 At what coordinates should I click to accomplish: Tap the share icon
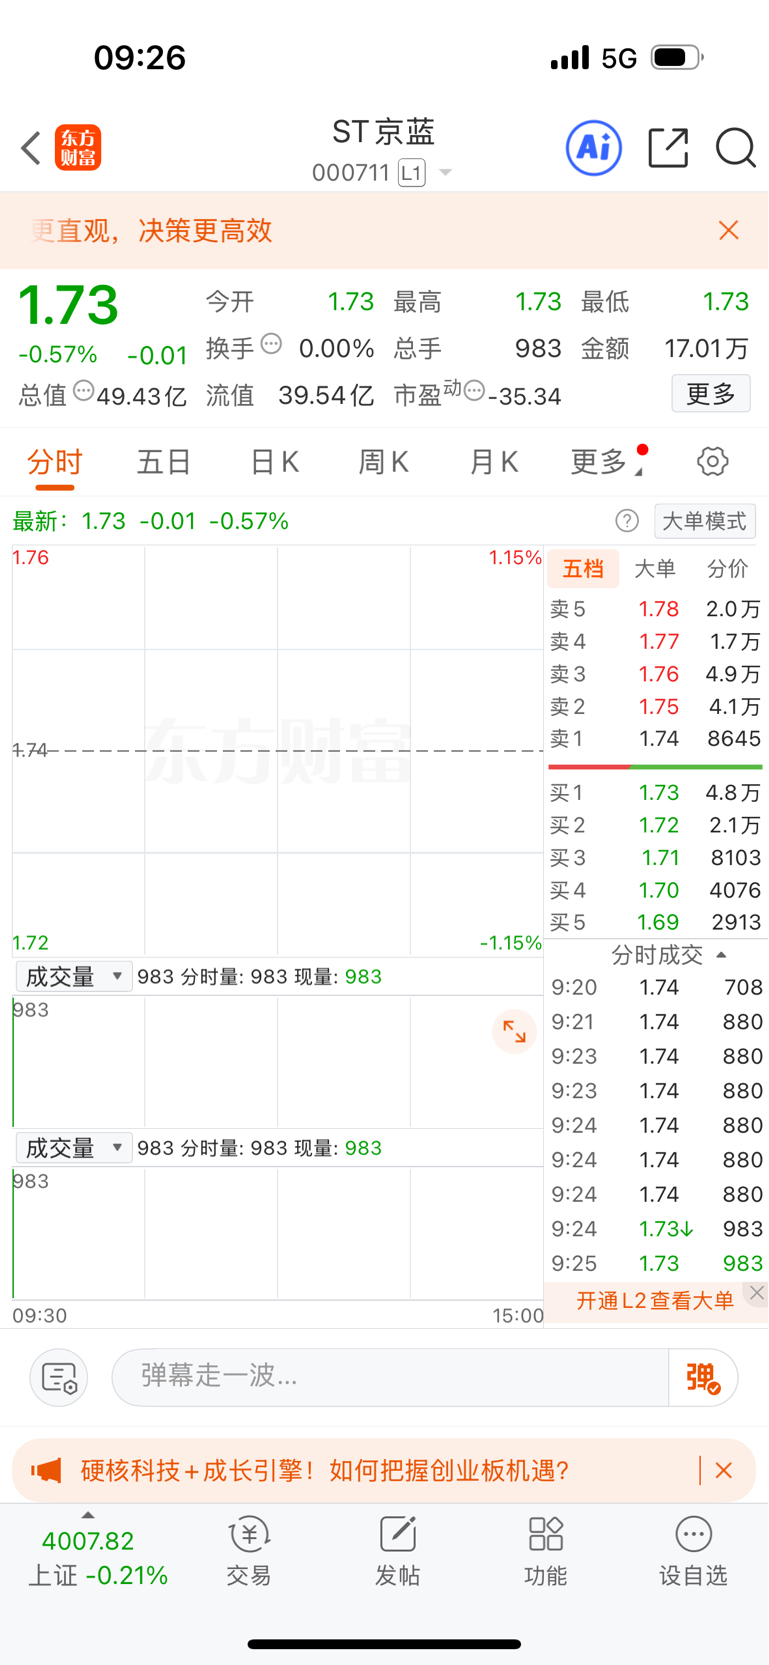(x=668, y=148)
